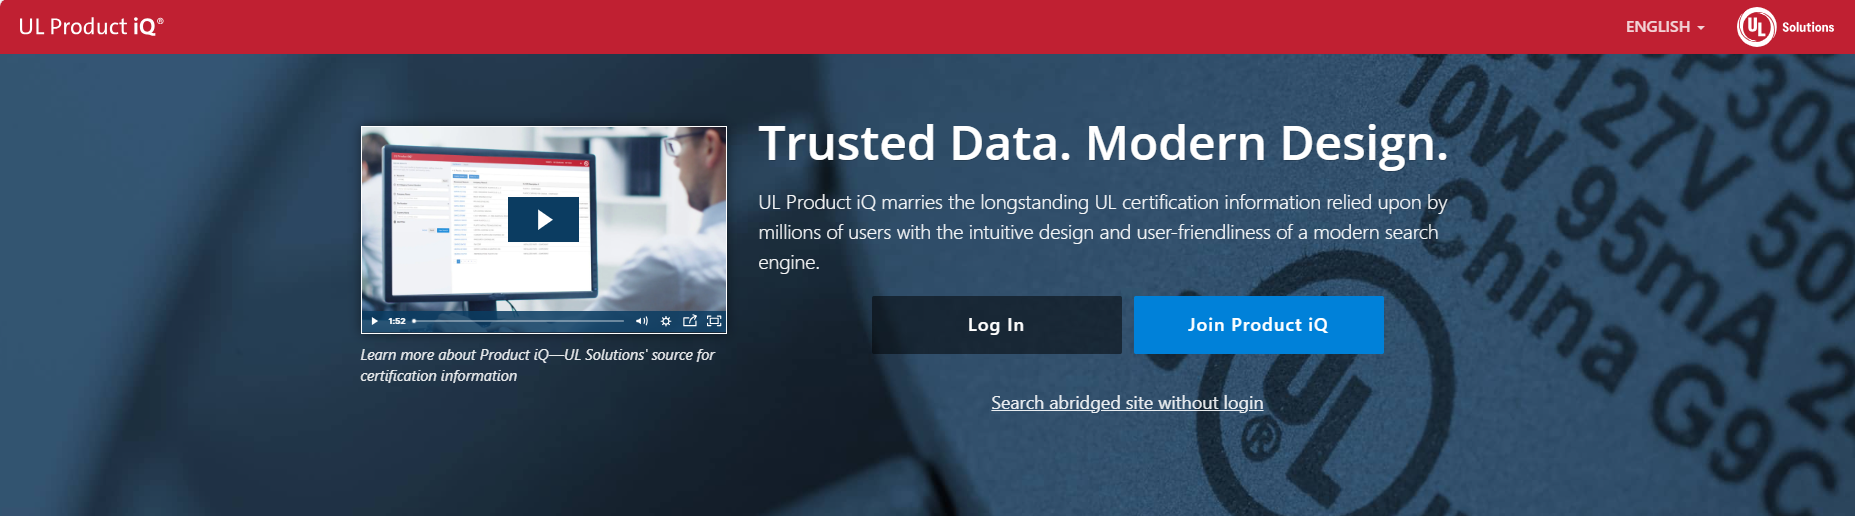This screenshot has height=516, width=1855.
Task: Click the paragraph beginning 'UL Product iQ marries'
Action: tap(1103, 232)
